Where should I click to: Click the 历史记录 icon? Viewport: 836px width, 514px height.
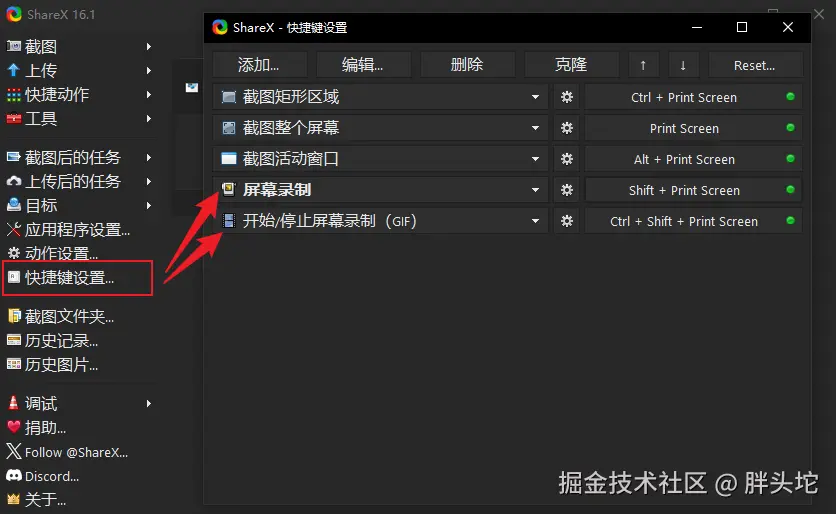pyautogui.click(x=13, y=340)
